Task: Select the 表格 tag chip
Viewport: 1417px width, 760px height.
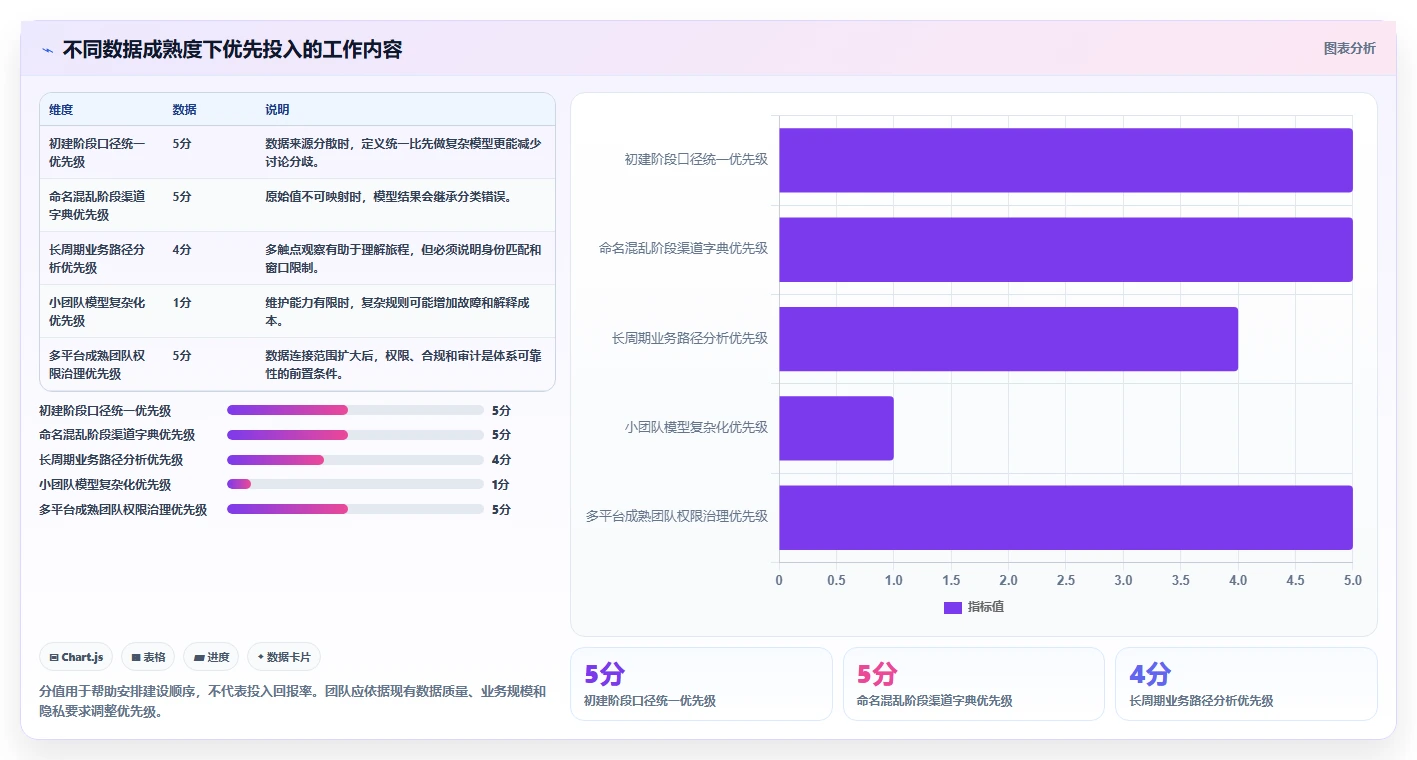Action: (x=148, y=657)
